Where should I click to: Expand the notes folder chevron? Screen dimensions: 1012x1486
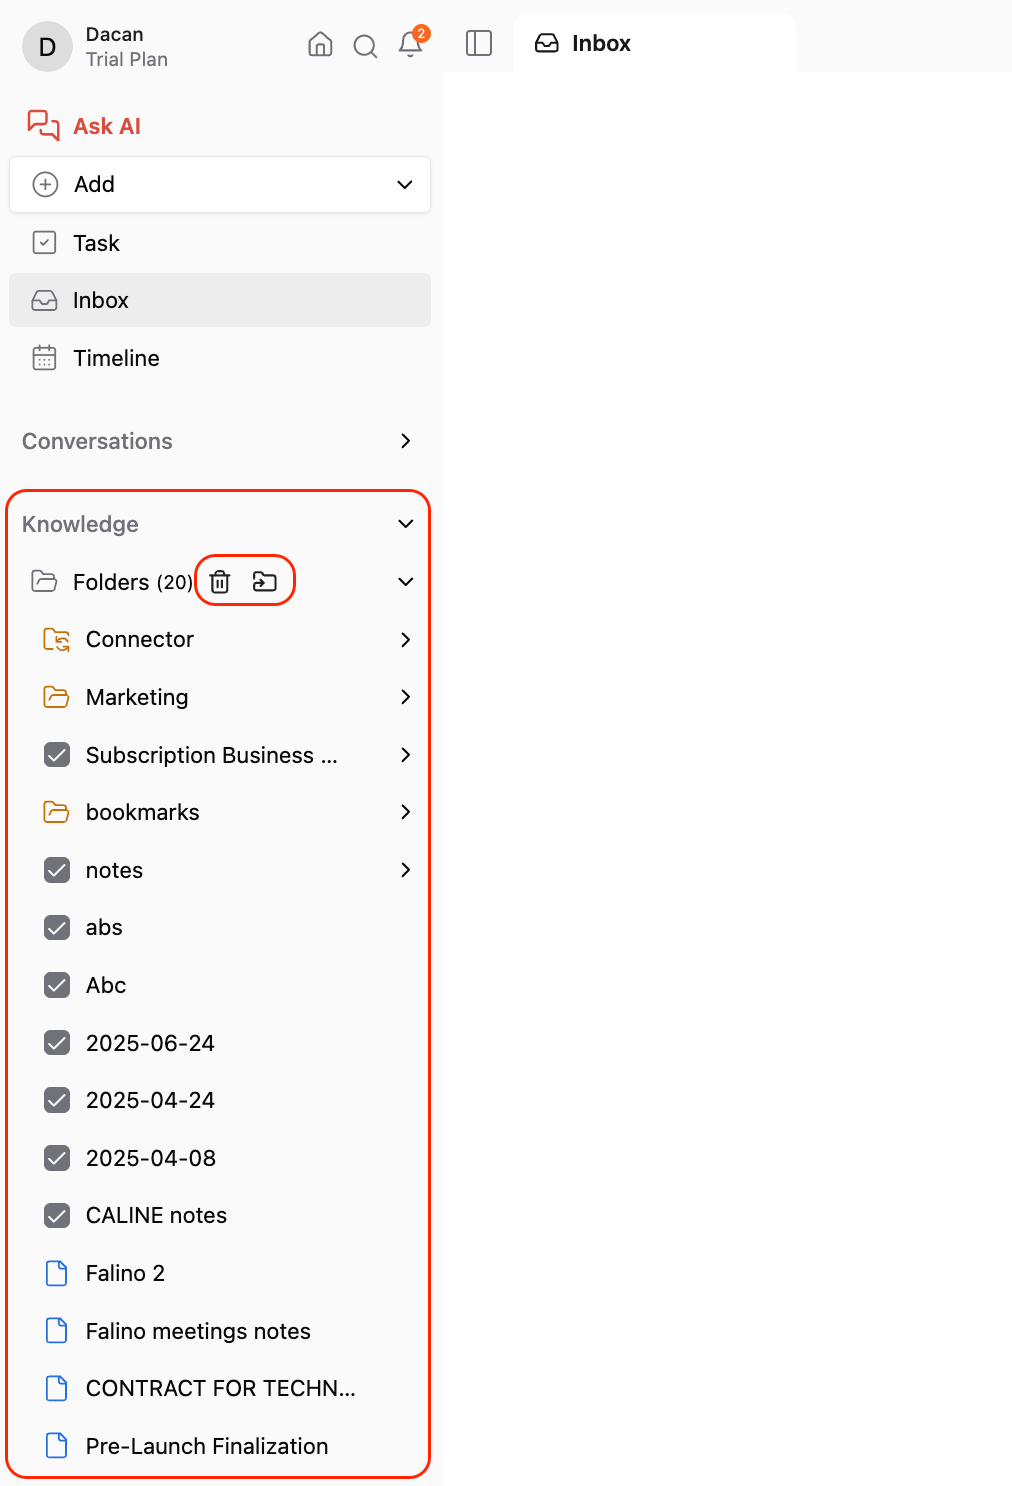pyautogui.click(x=405, y=869)
